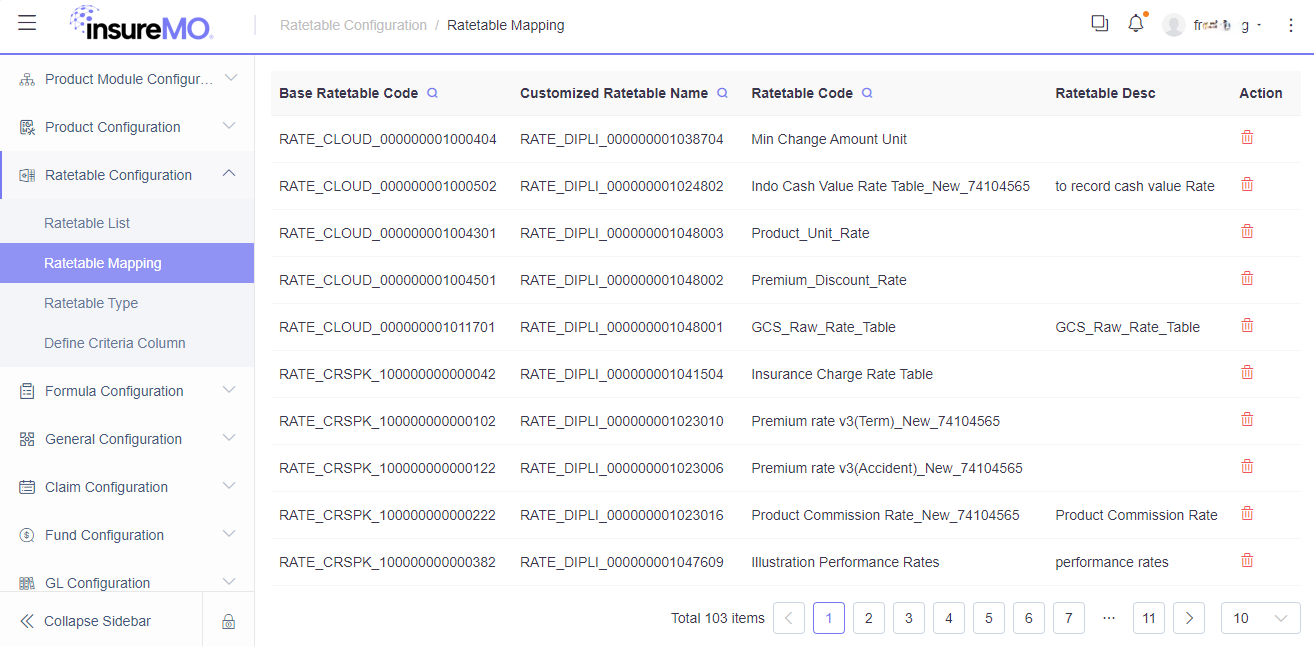Delete the Premium rate v3(Accident) mapping

point(1247,467)
